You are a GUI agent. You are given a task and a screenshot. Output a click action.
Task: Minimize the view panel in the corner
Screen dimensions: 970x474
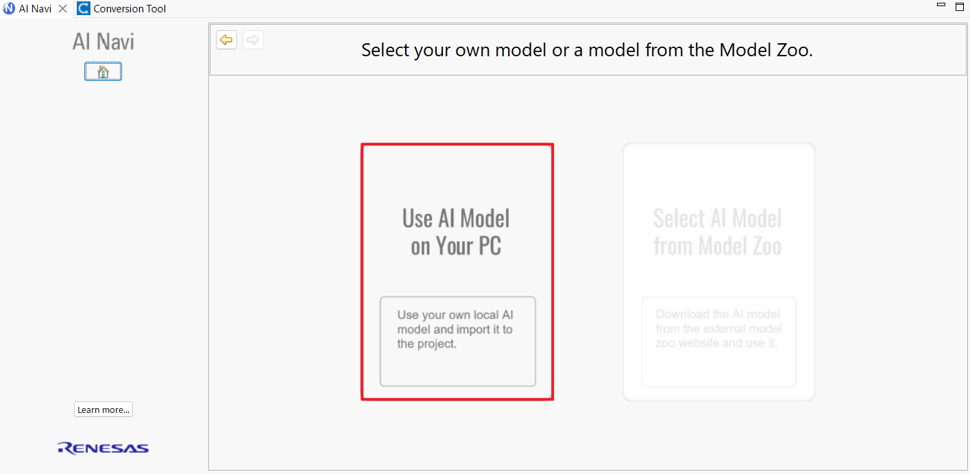[x=941, y=5]
